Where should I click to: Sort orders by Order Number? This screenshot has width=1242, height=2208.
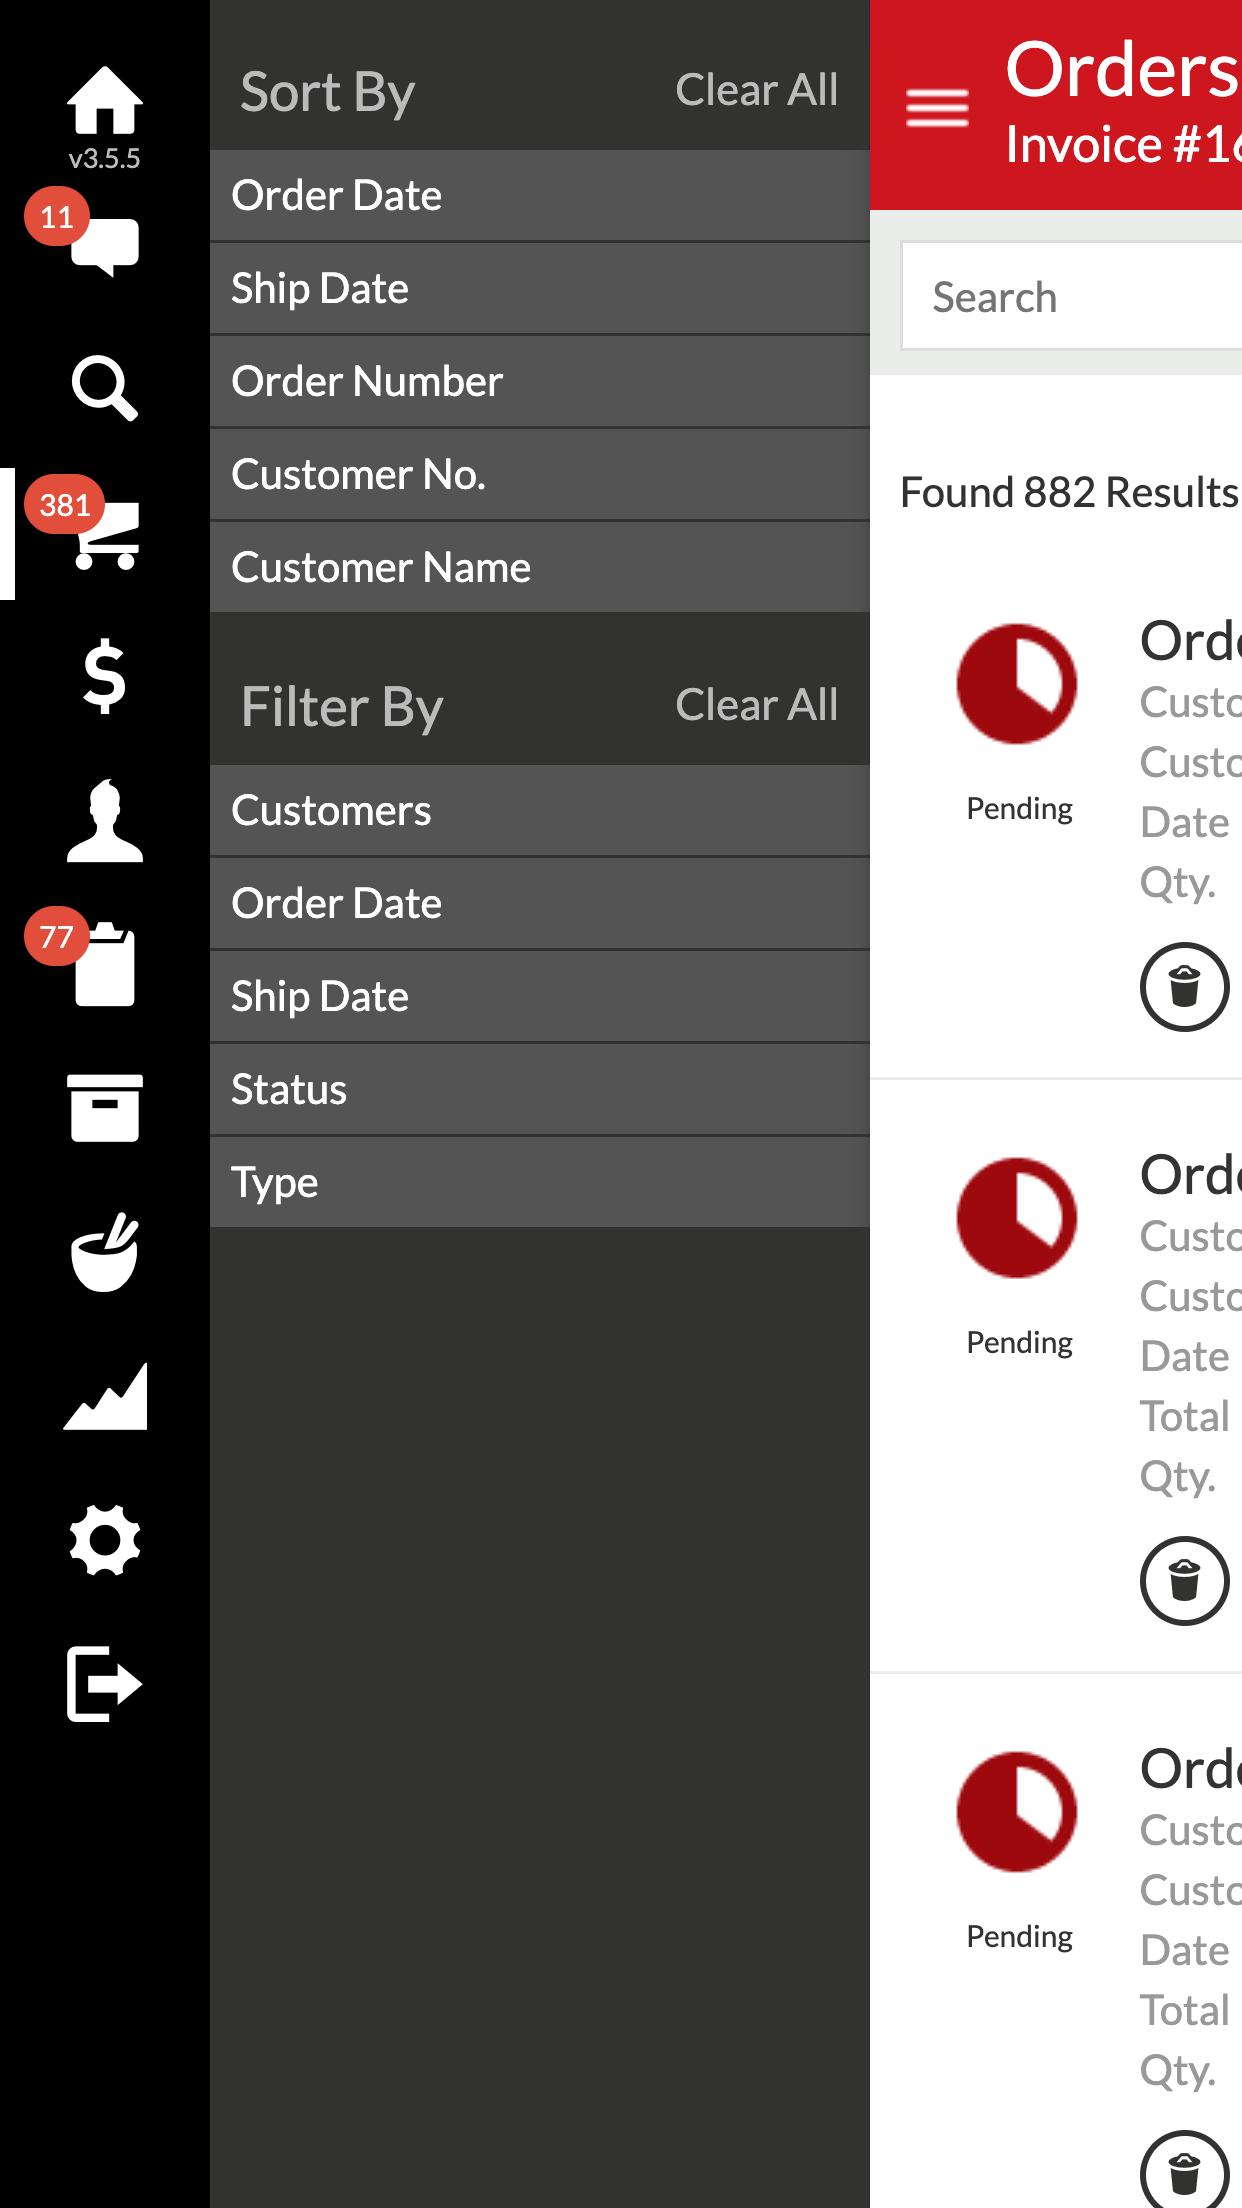(540, 382)
